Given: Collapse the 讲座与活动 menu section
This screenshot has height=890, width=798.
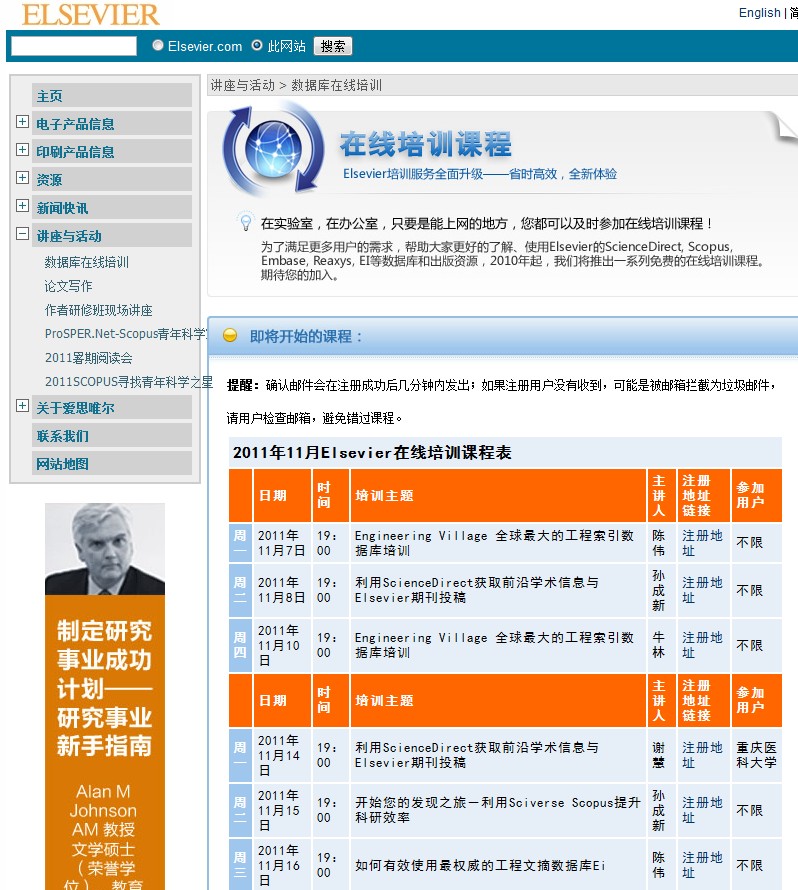Looking at the screenshot, I should (22, 233).
